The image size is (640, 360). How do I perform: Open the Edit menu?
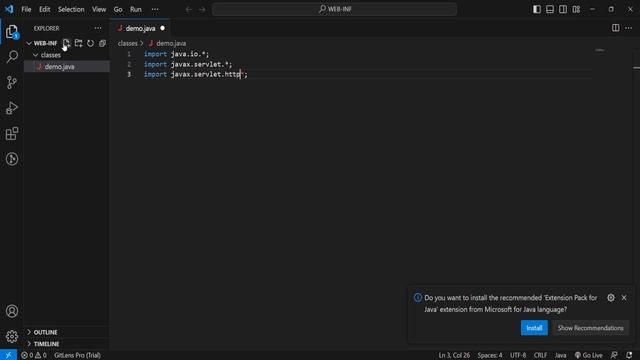click(44, 9)
